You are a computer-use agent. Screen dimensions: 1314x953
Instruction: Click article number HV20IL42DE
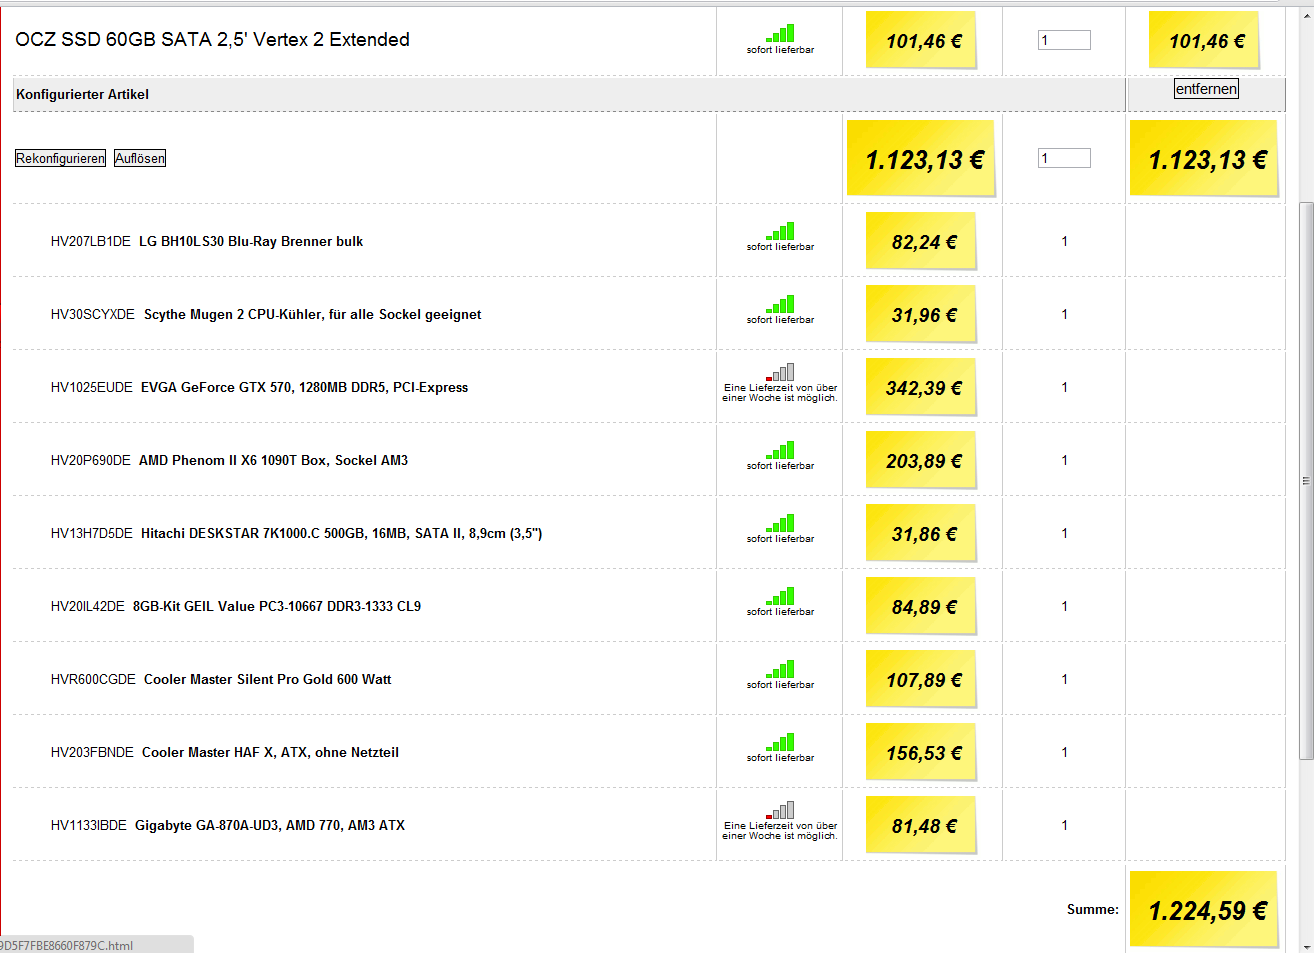[88, 606]
